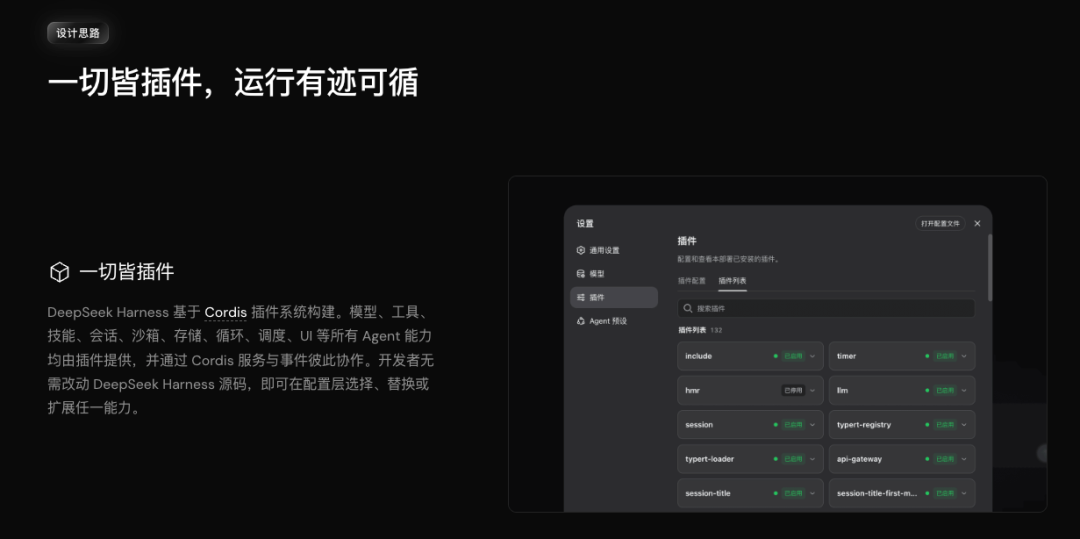Switch to the 插件列表 tab

pos(732,281)
